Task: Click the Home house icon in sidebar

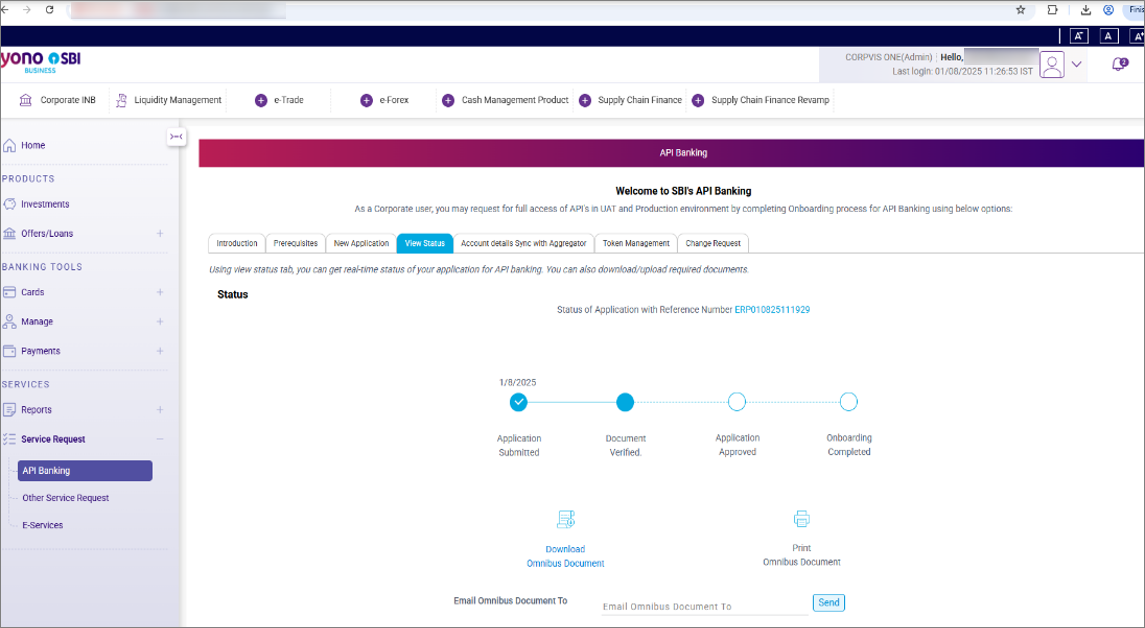Action: (9, 145)
